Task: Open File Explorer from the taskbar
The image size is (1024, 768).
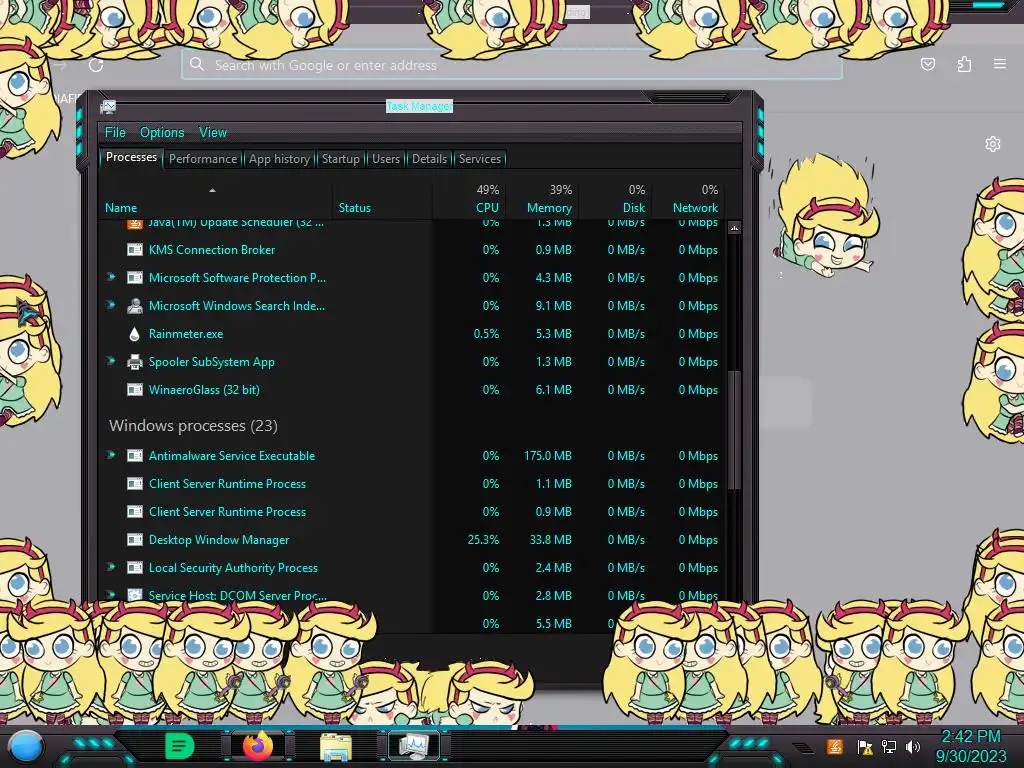Action: point(336,746)
